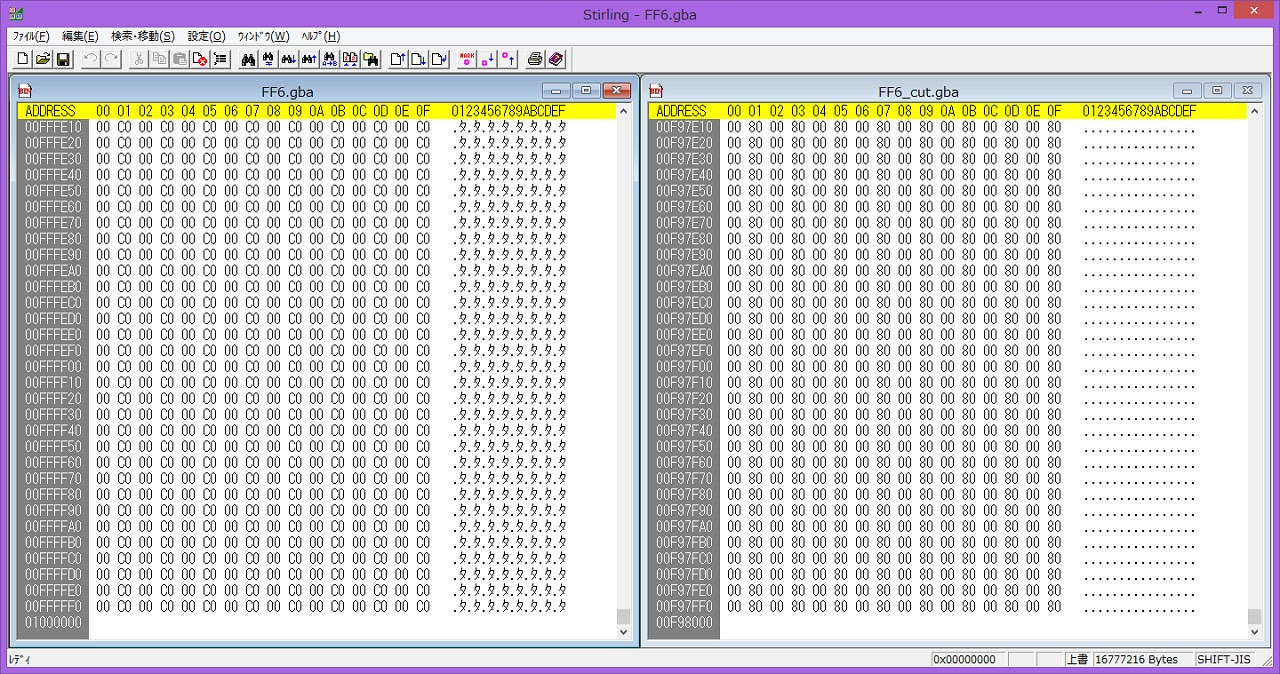Click the Open file folder icon

pos(42,59)
